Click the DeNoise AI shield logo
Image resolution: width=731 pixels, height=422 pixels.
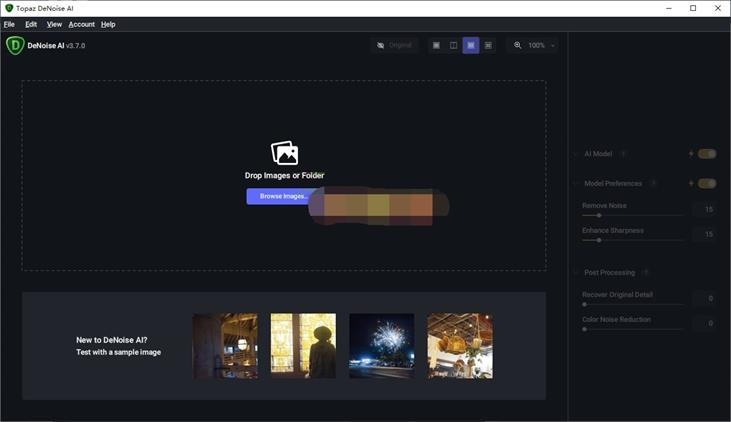[15, 45]
